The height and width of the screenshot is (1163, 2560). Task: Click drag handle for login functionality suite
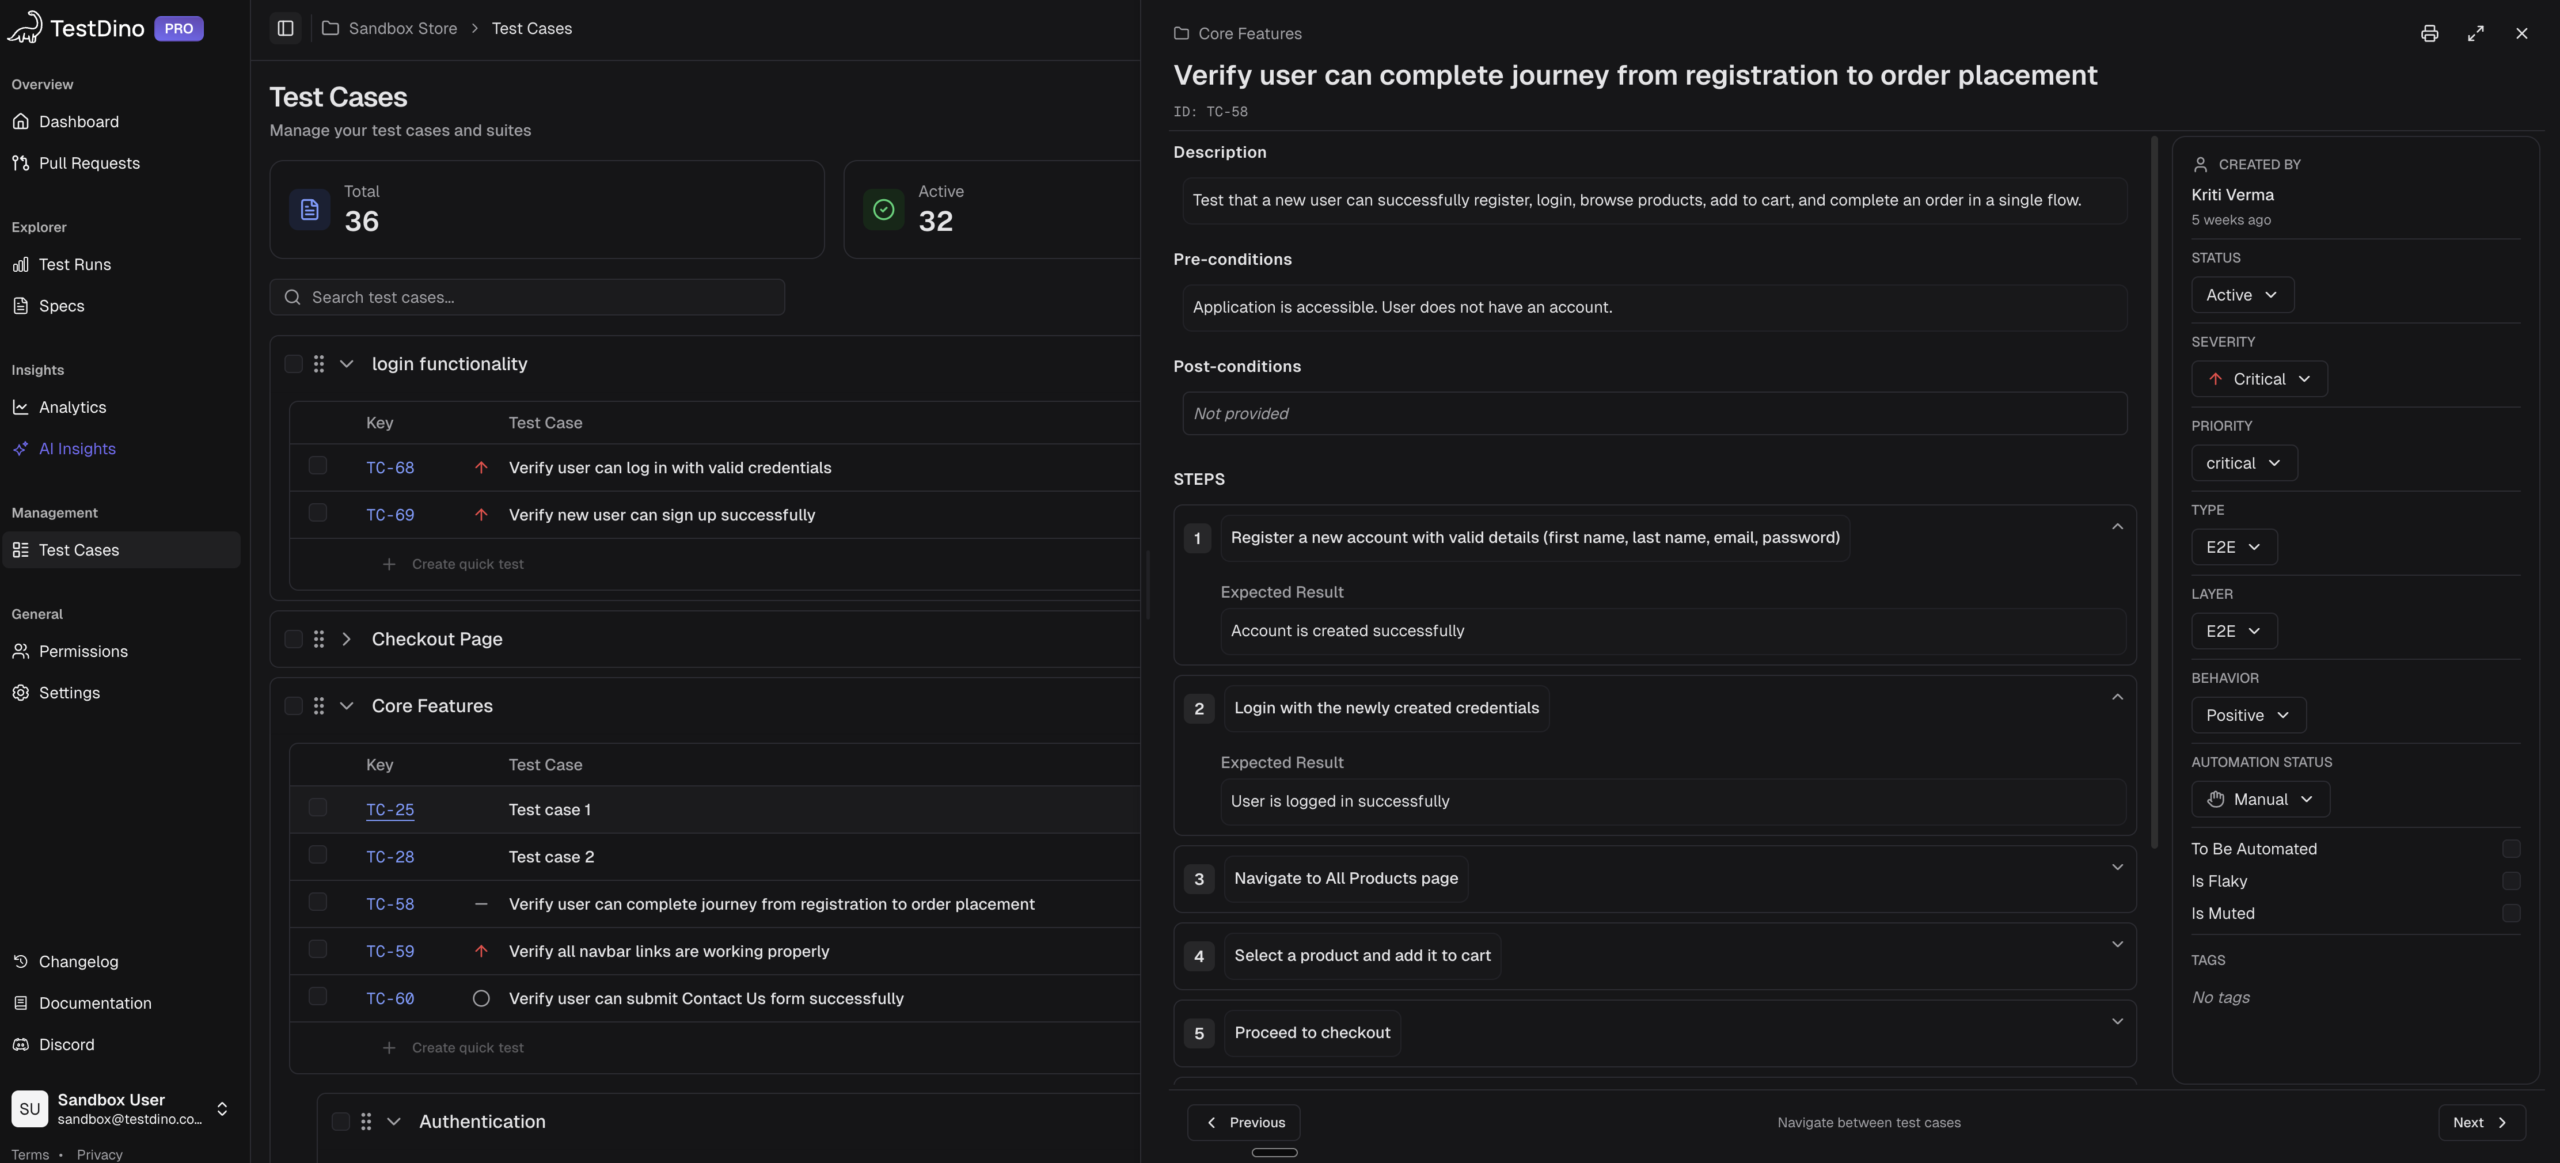point(319,364)
